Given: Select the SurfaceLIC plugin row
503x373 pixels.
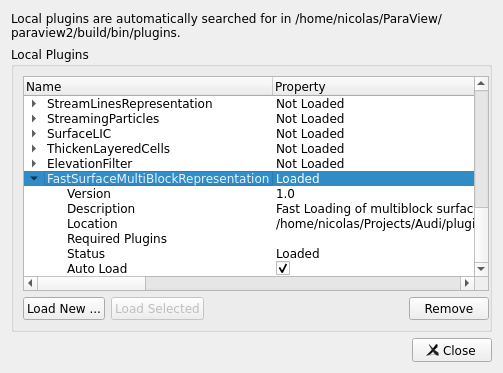Looking at the screenshot, I should 249,134.
